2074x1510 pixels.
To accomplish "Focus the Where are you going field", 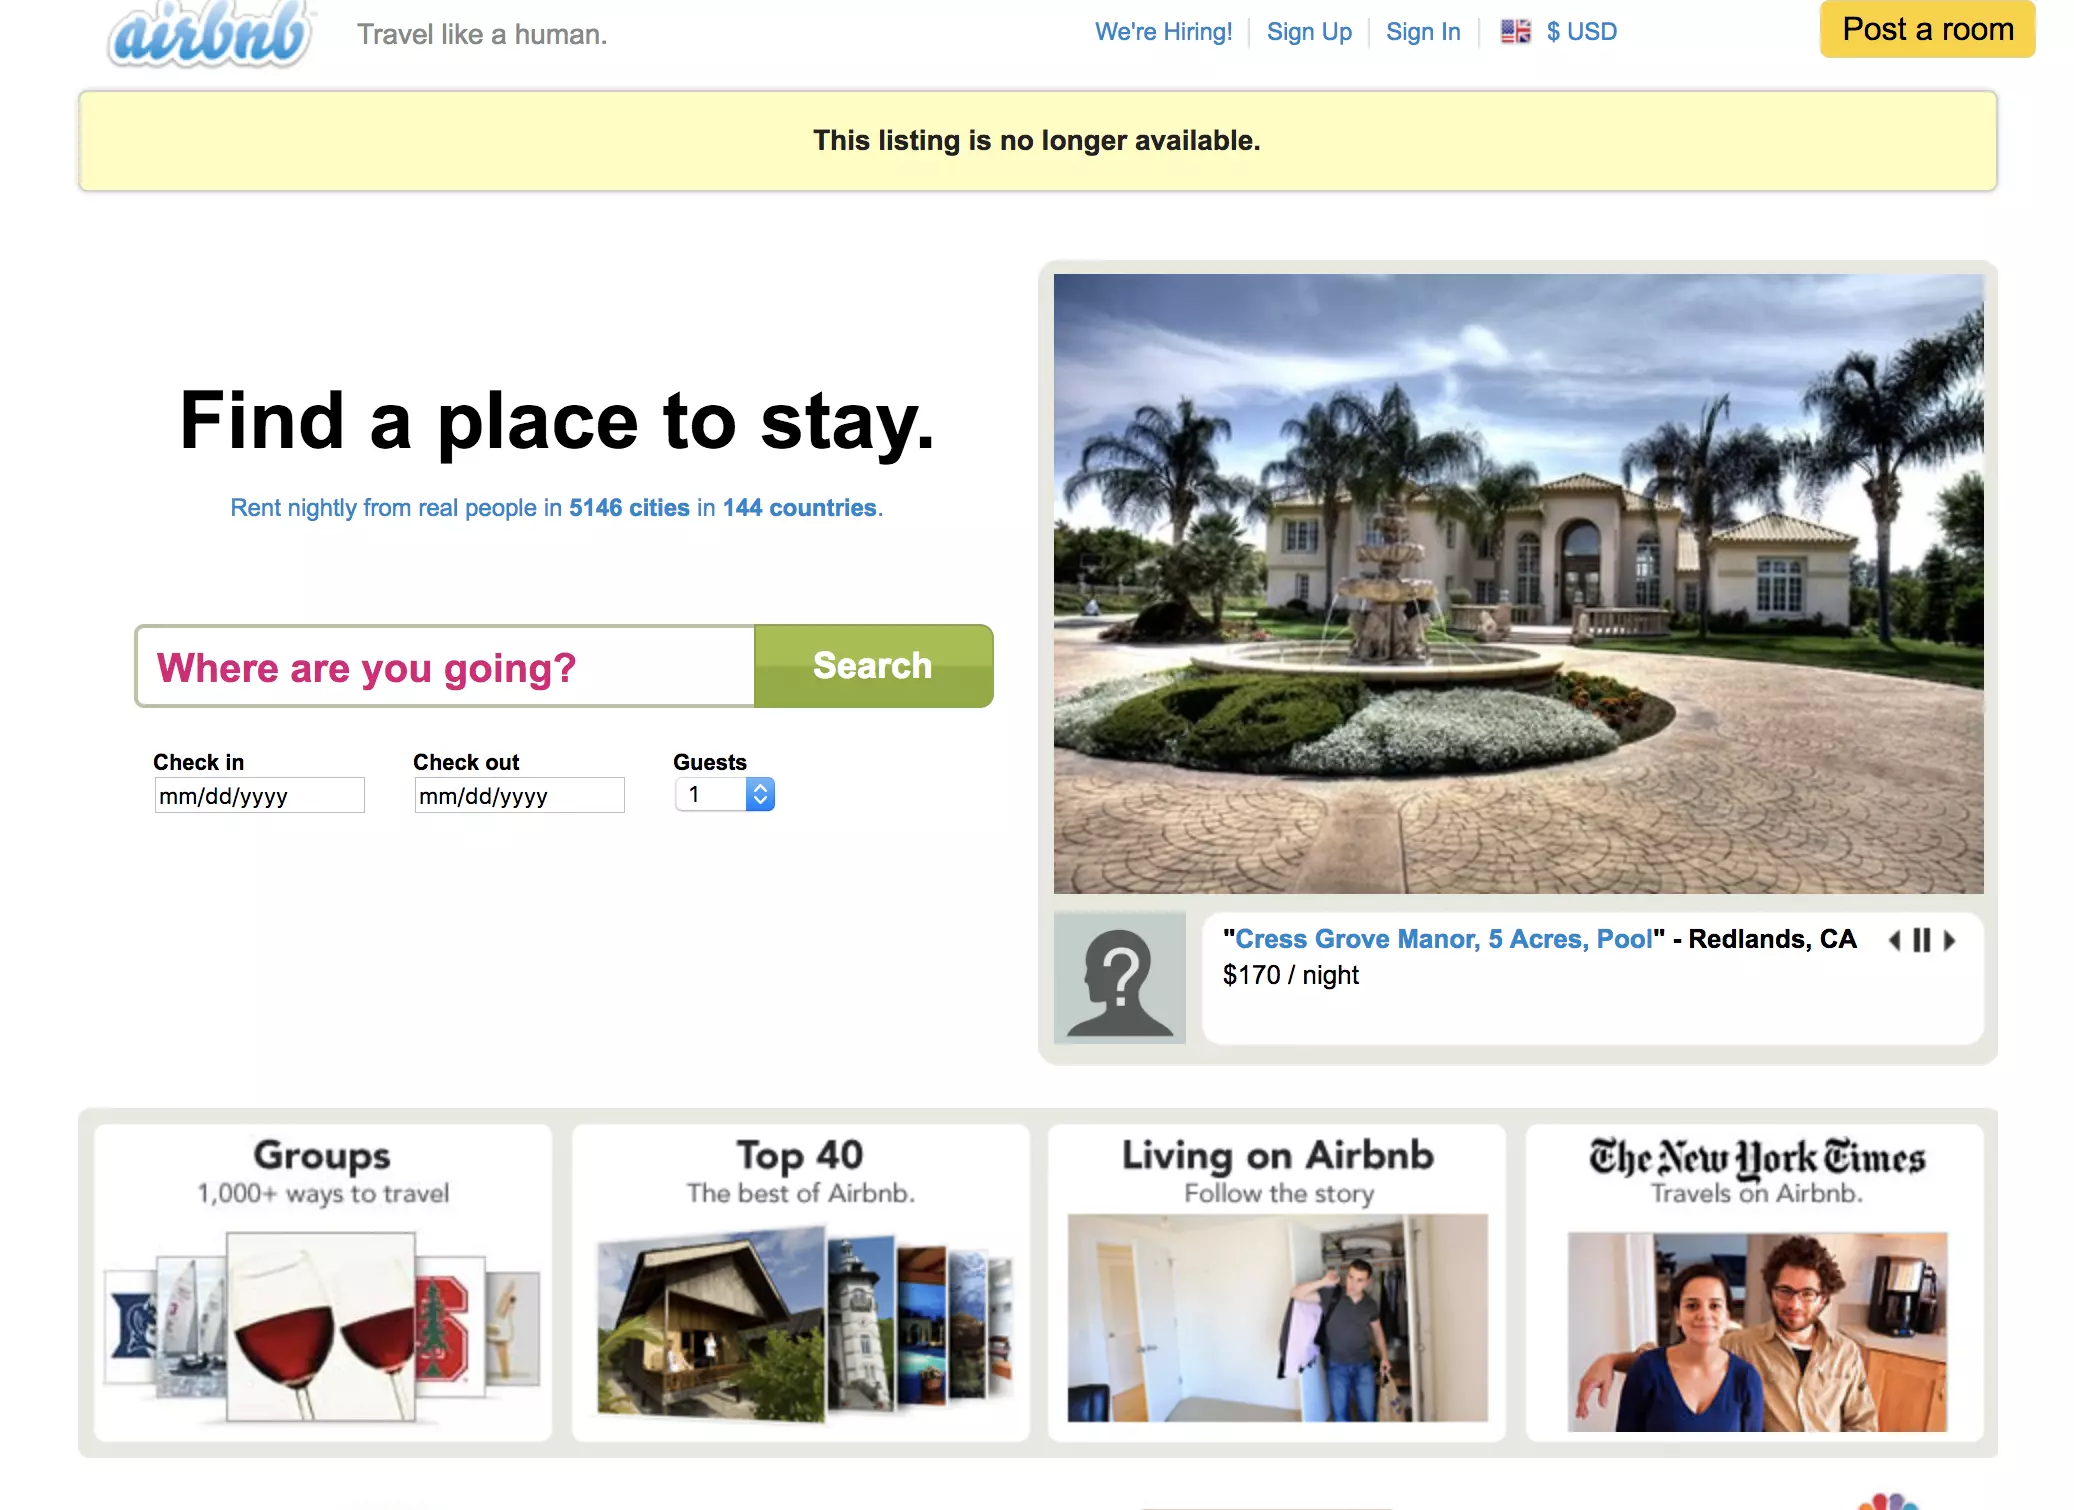I will point(446,667).
